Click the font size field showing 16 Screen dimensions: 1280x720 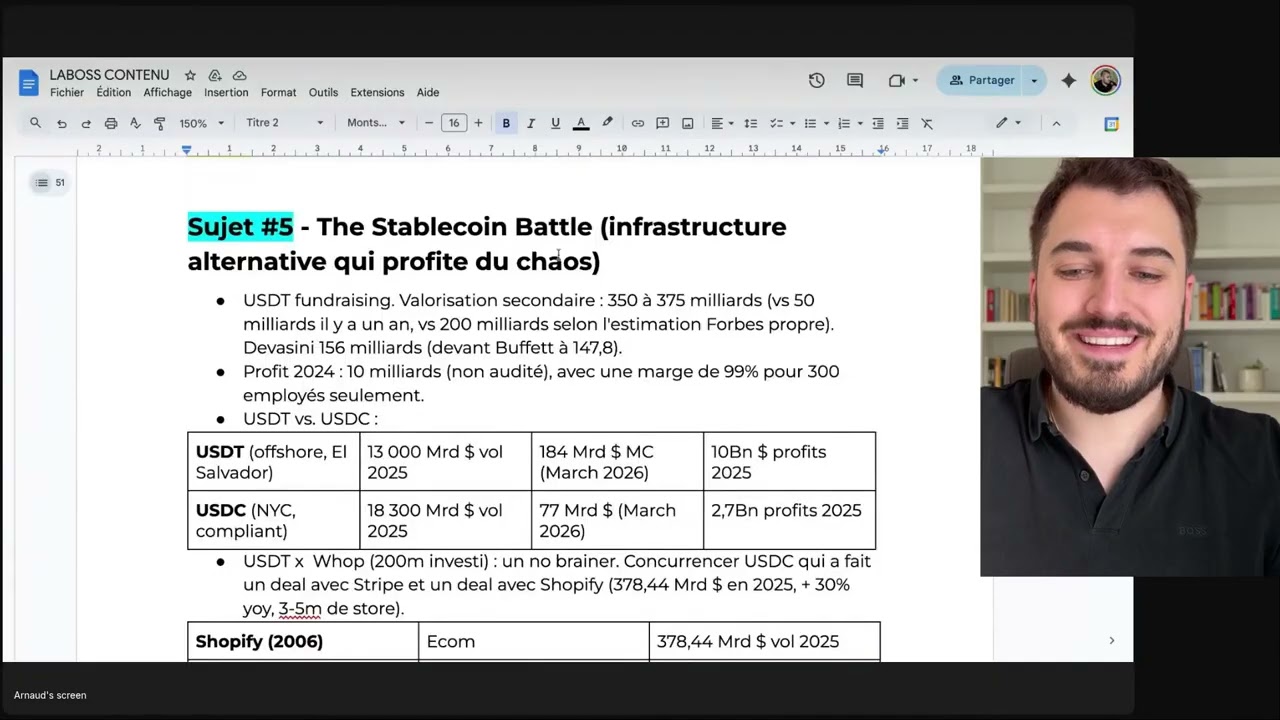tap(454, 123)
